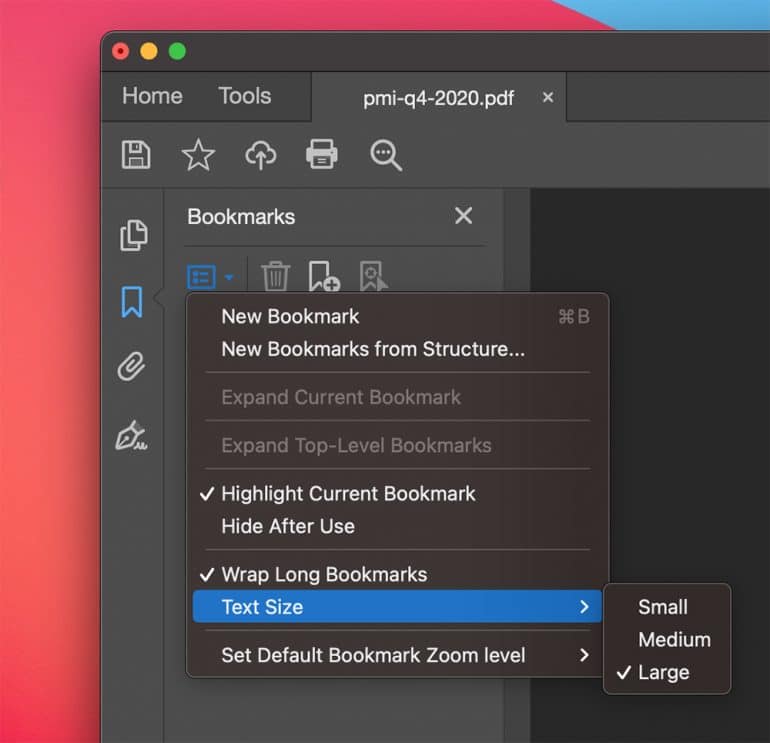This screenshot has height=743, width=770.
Task: Select Medium text size
Action: [667, 639]
